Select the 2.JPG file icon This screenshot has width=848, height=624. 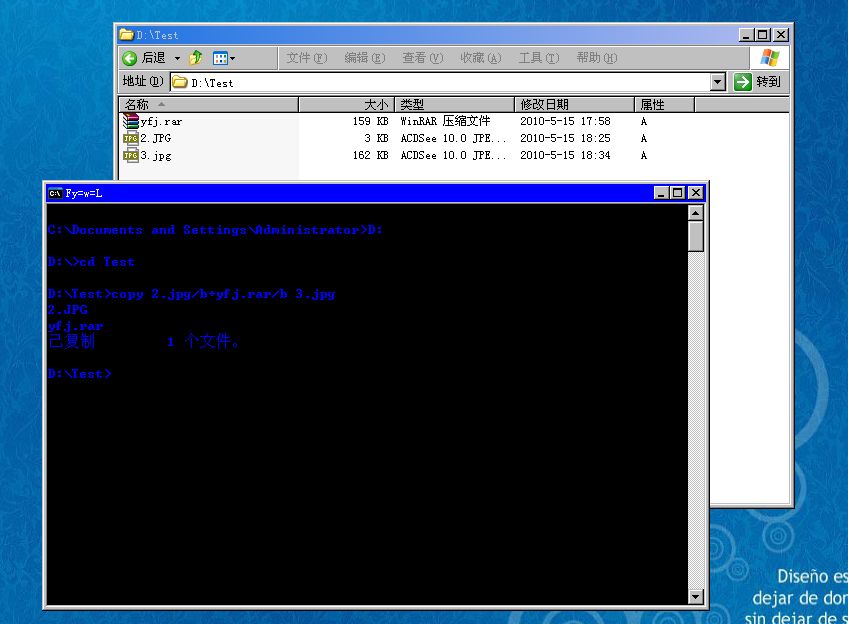131,138
